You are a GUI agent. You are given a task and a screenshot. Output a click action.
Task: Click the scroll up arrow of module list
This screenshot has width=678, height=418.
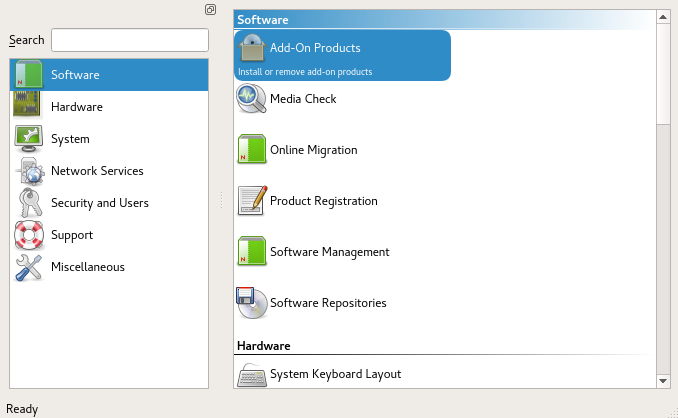click(x=663, y=18)
